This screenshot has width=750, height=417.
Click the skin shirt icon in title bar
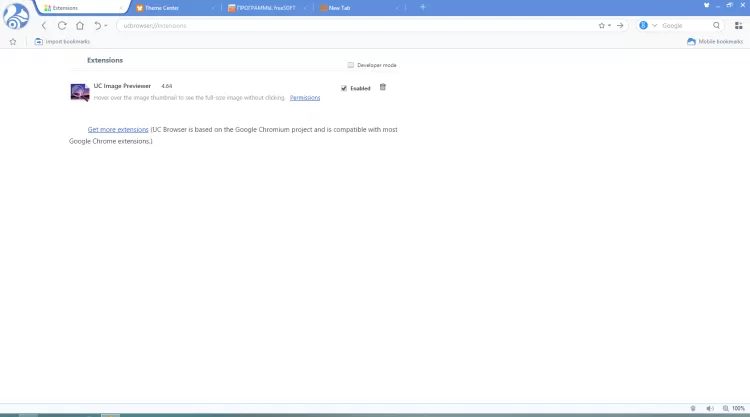coord(706,5)
